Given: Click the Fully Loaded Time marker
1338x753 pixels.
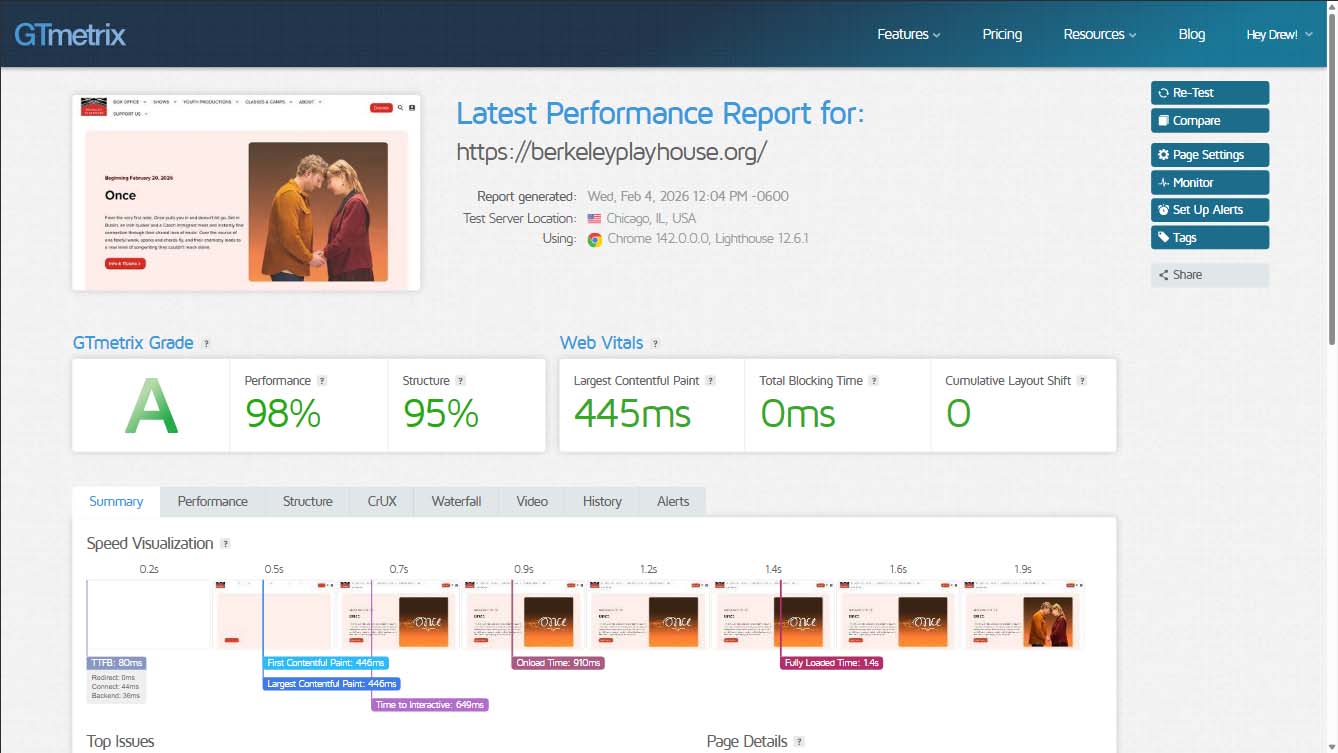Looking at the screenshot, I should [832, 663].
